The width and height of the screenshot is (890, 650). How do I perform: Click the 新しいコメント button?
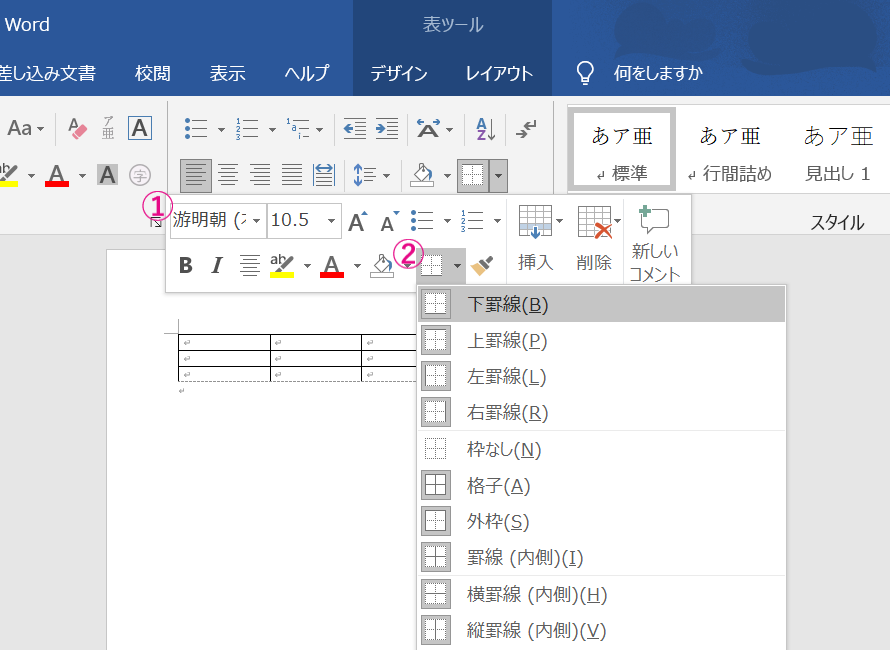[655, 243]
